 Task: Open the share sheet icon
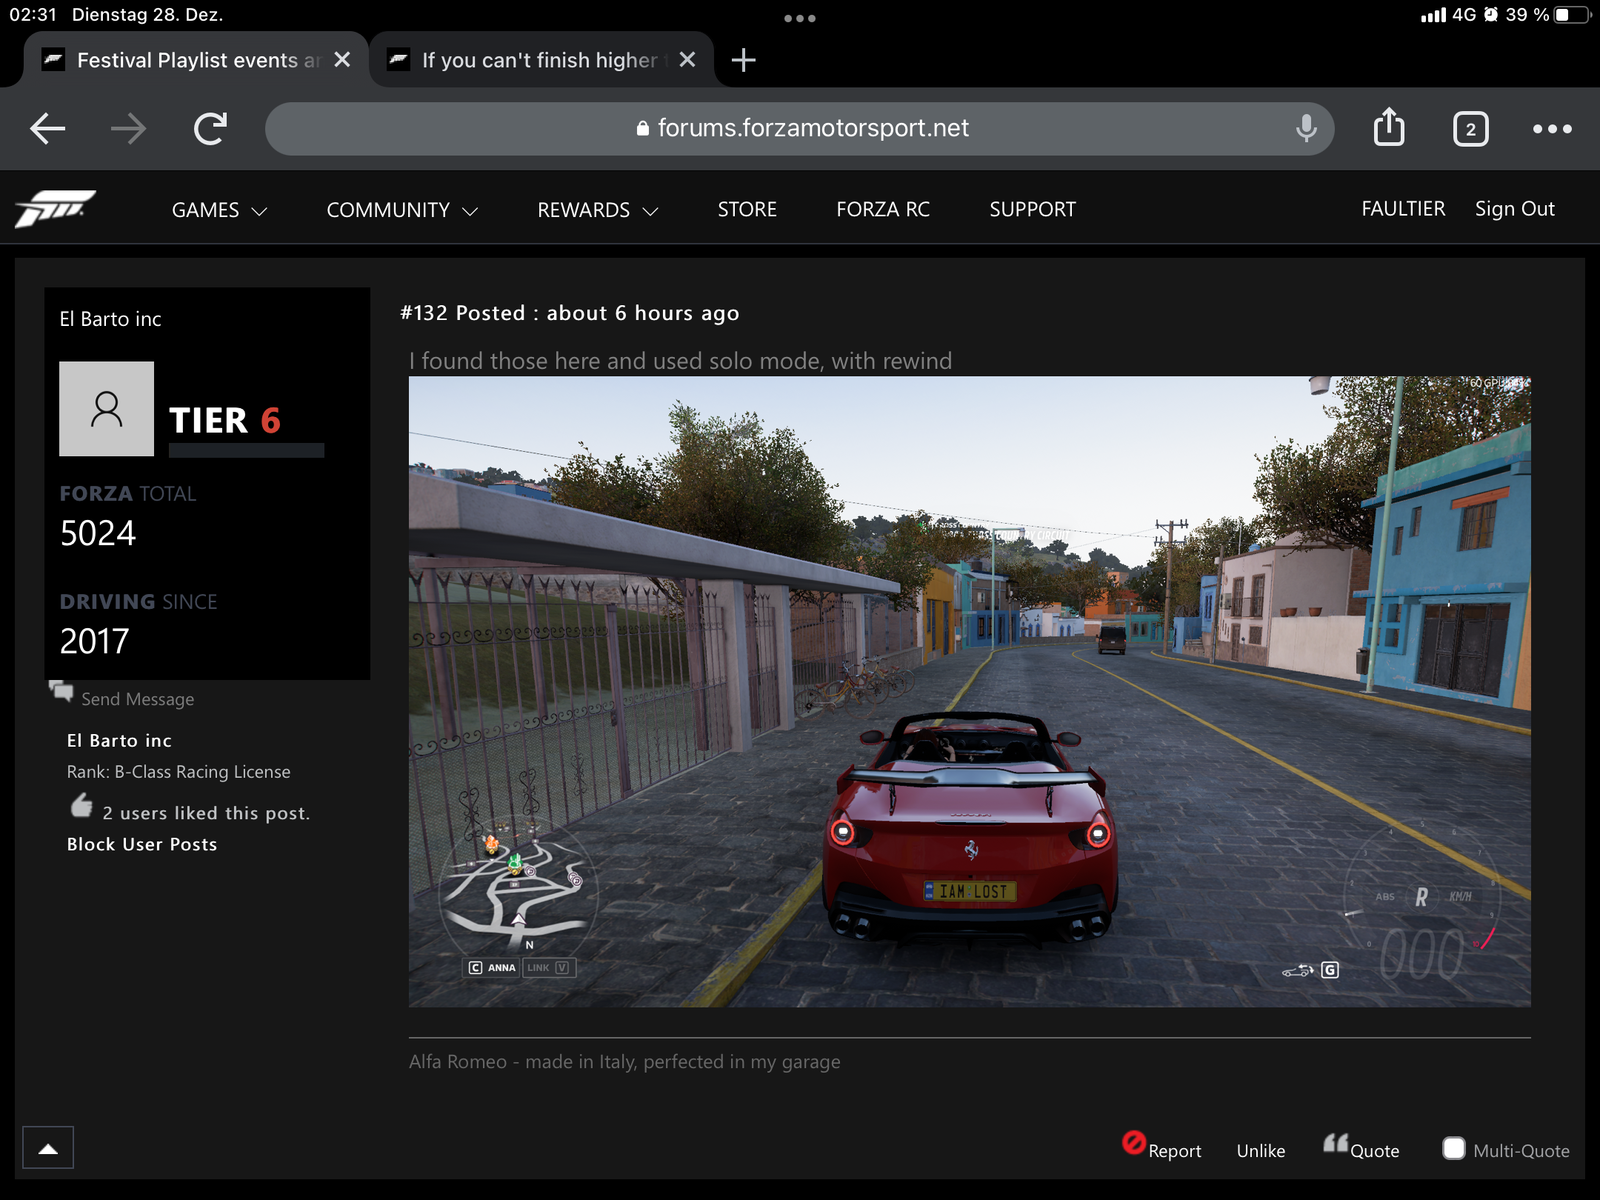click(1389, 127)
